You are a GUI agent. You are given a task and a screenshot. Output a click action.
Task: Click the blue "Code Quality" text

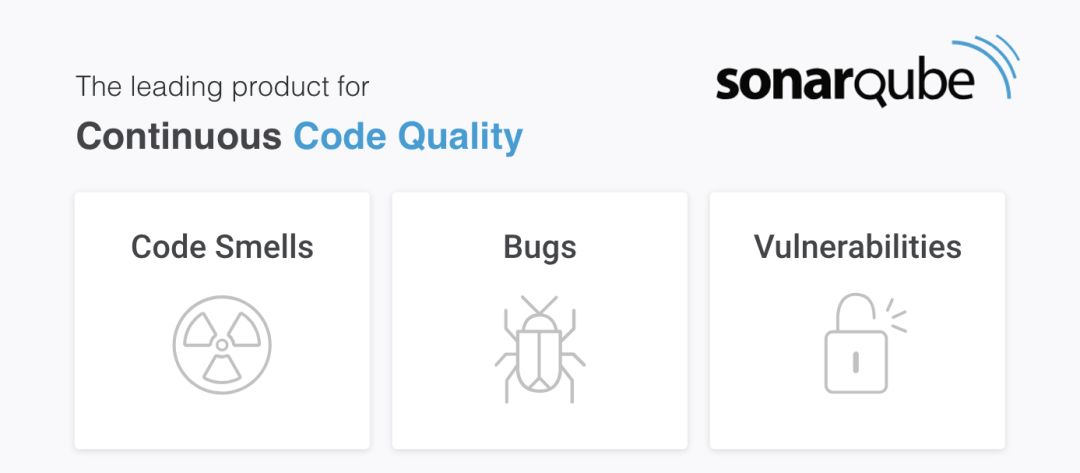(x=408, y=137)
